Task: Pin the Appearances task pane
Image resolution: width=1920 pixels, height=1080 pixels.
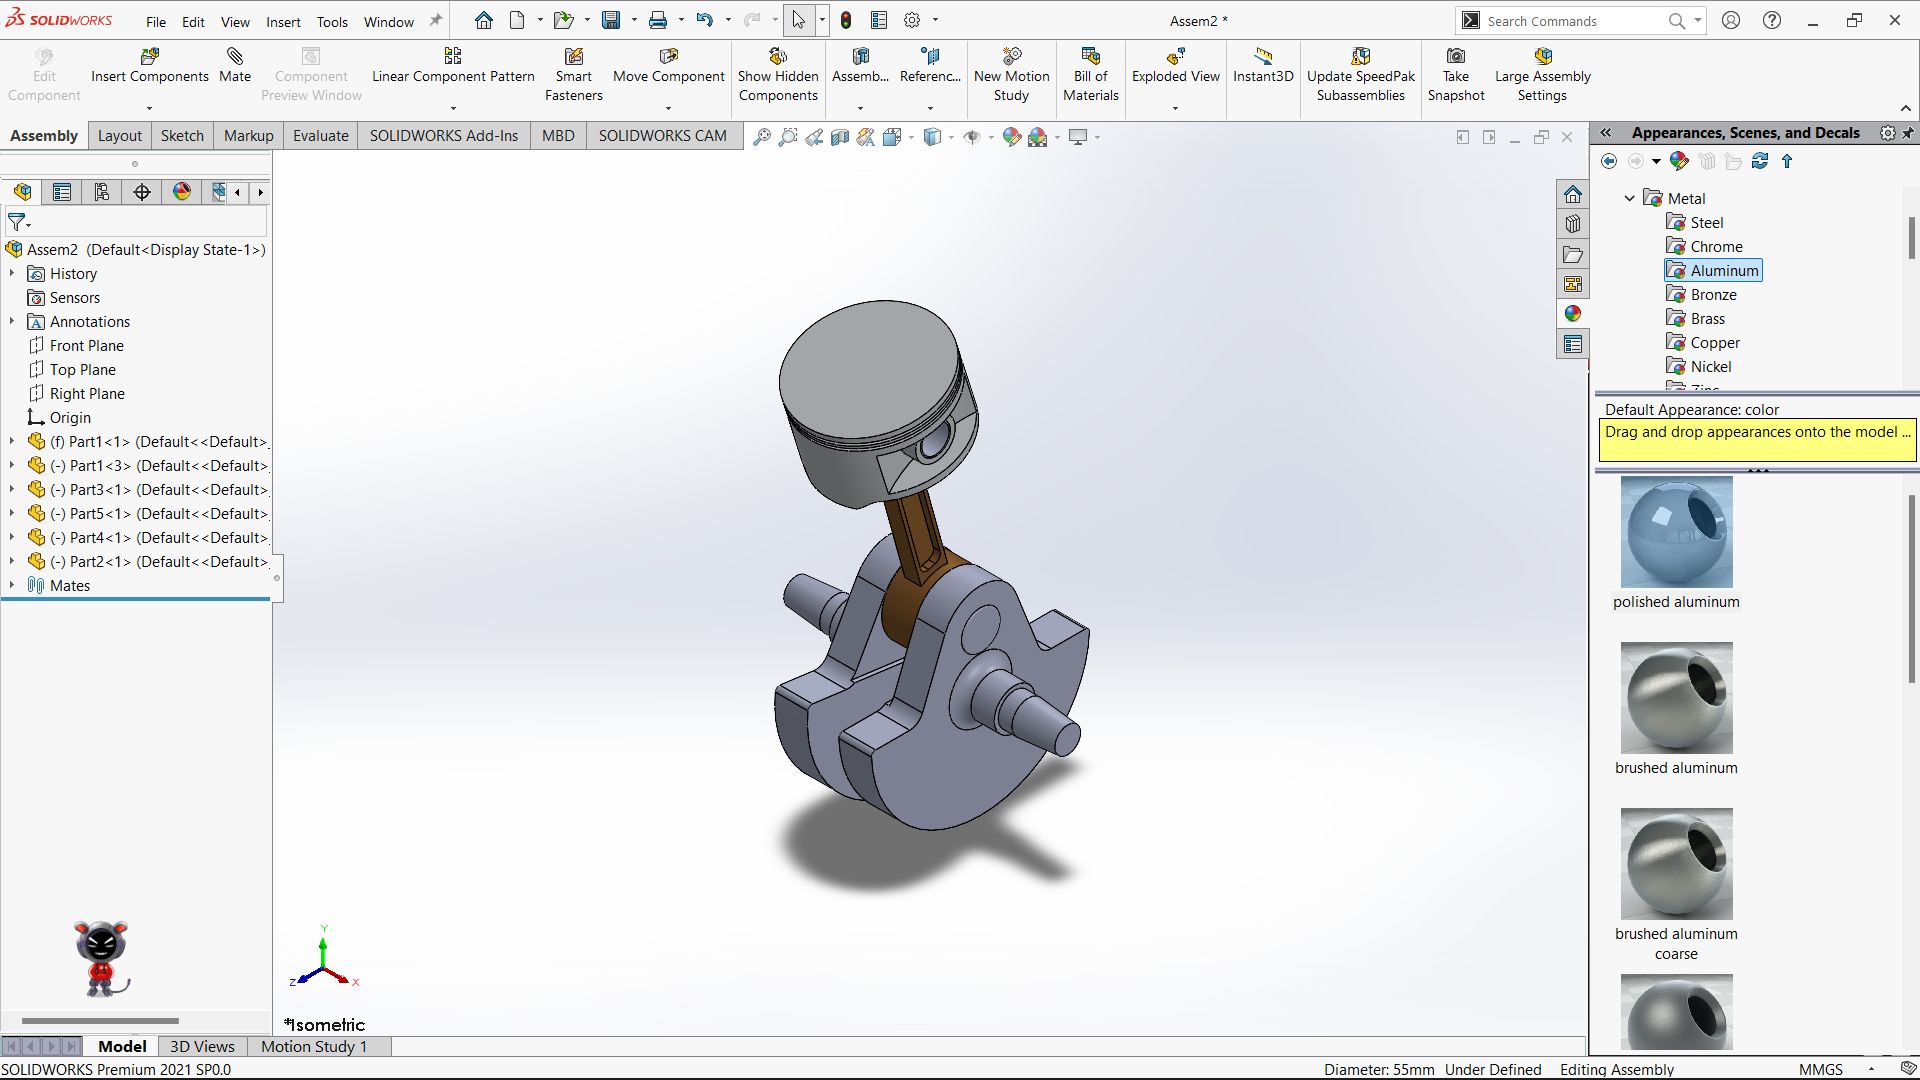Action: pyautogui.click(x=1908, y=133)
